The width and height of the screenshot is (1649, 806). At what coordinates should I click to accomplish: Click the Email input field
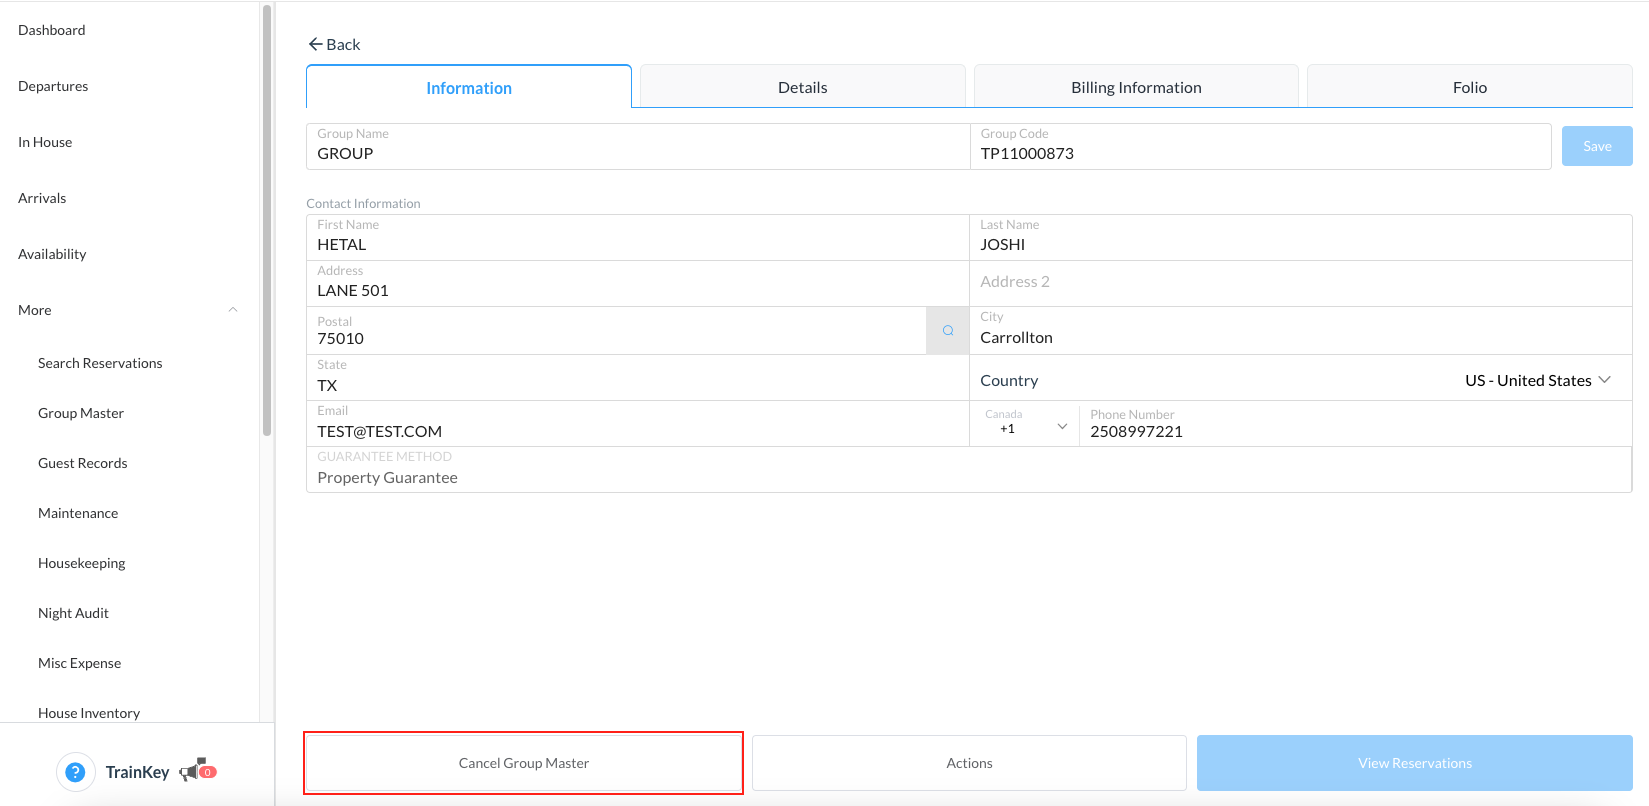pos(638,432)
